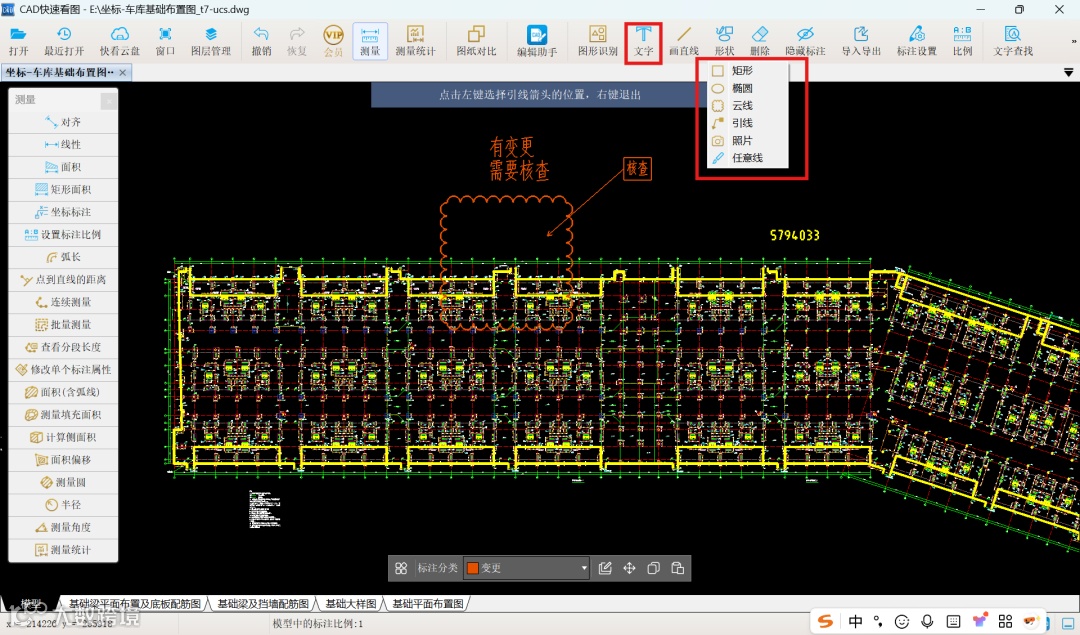This screenshot has height=635, width=1080.
Task: Open 文字查找 text search
Action: click(x=1013, y=41)
